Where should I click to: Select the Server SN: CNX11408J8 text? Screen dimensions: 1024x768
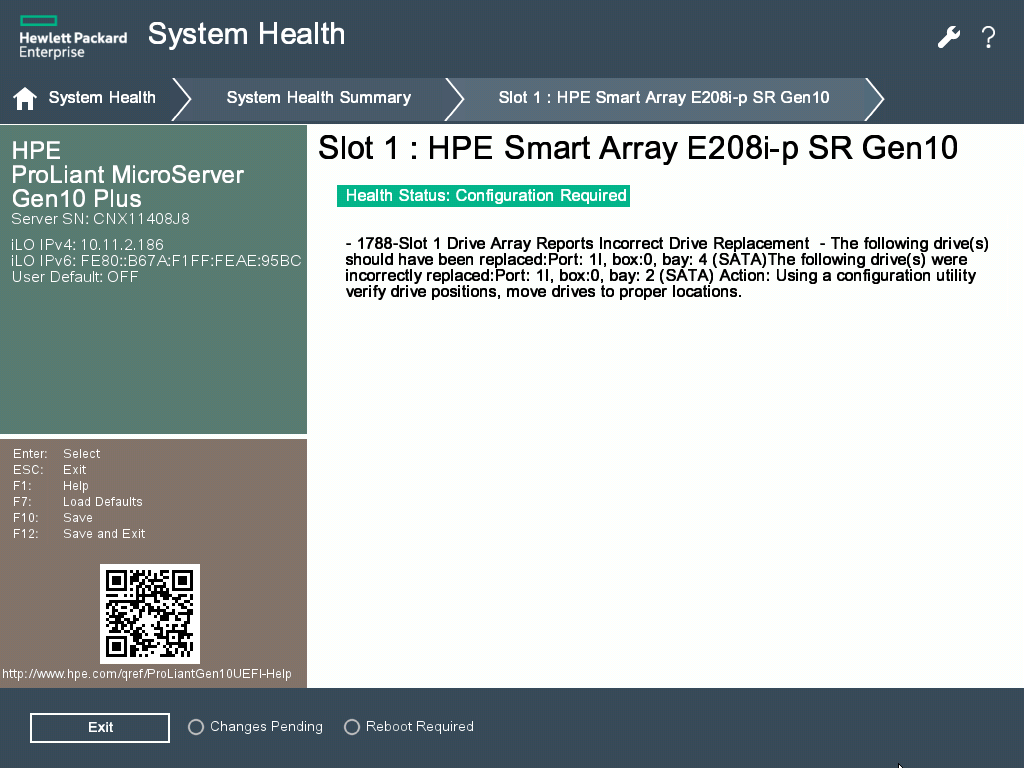101,219
